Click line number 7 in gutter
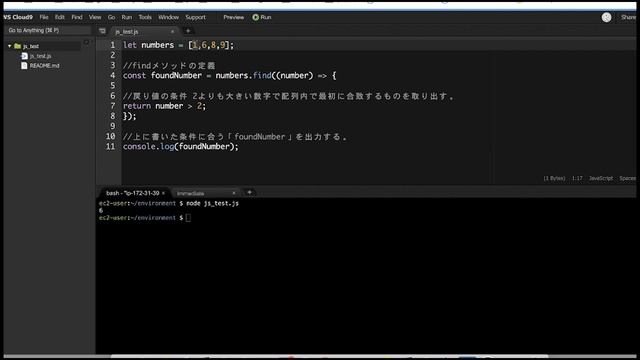 point(113,106)
